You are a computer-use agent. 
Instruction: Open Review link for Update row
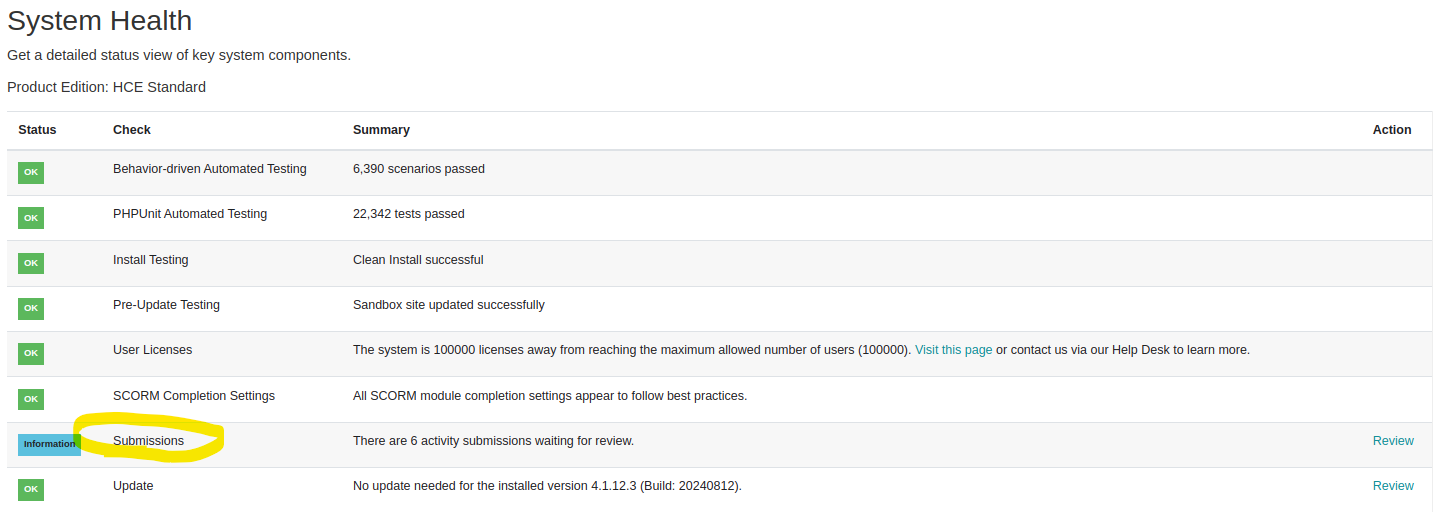coord(1392,486)
